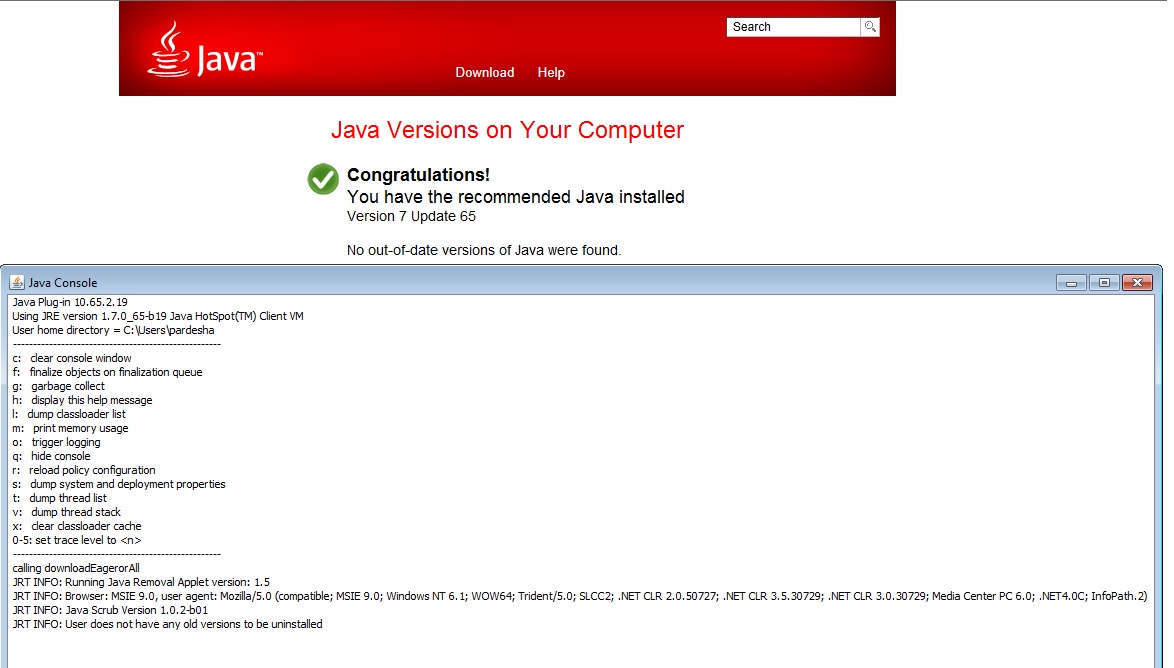Click the 'User home directory' console line
Screen dimensions: 1174x668
pos(113,330)
